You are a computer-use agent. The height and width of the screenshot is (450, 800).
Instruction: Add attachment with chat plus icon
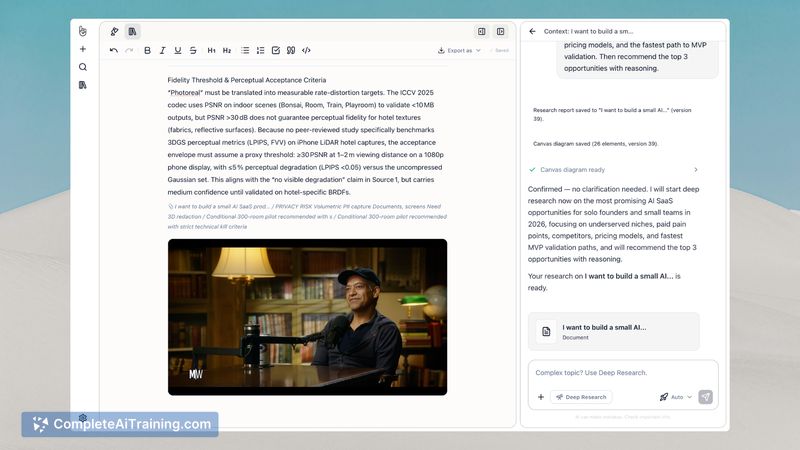pos(541,397)
